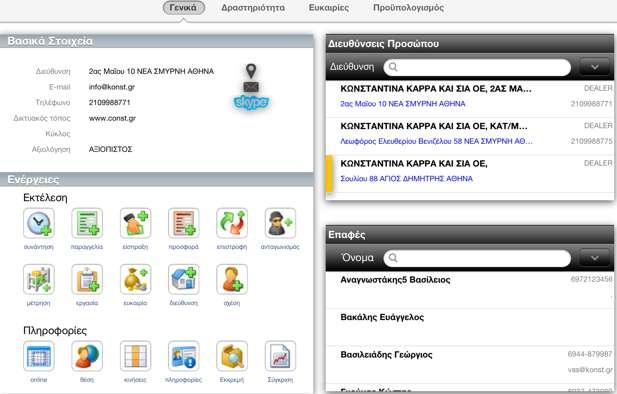617x394 pixels.
Task: Open the map pin location icon
Action: coord(251,71)
